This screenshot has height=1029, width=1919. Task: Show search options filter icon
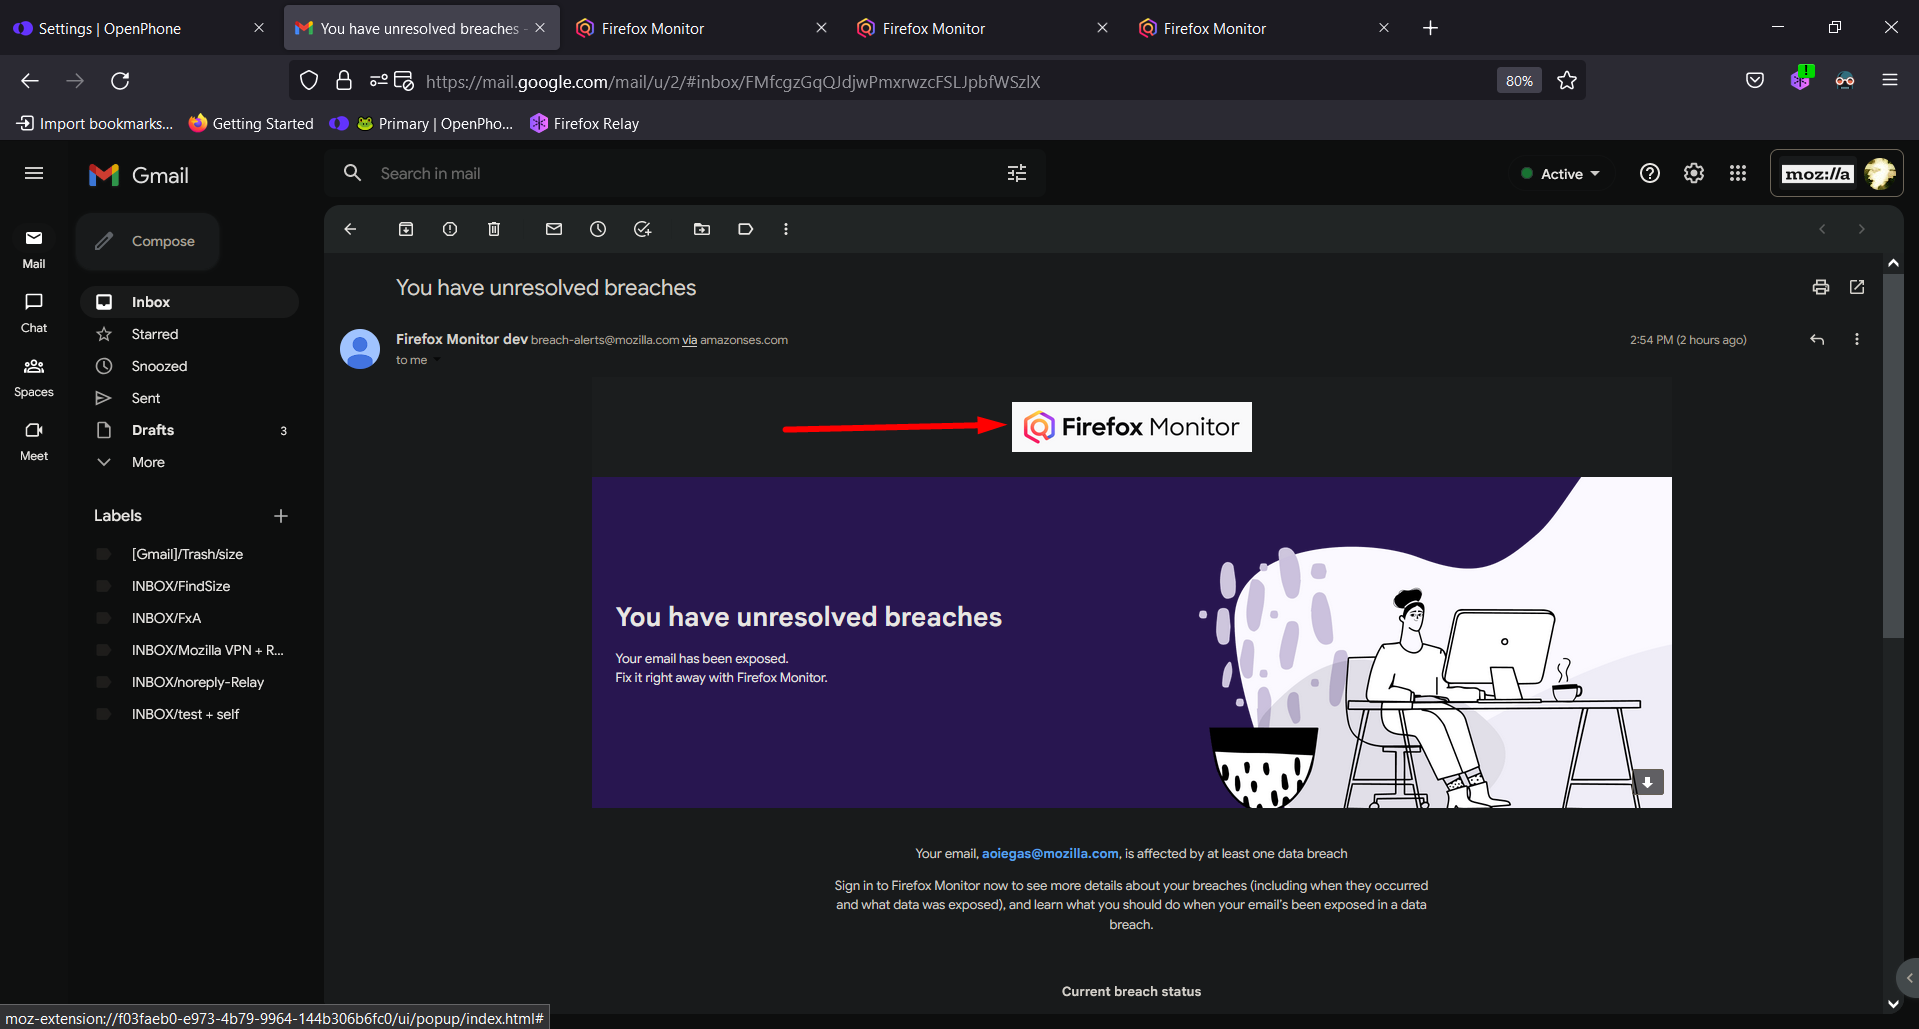[1017, 173]
